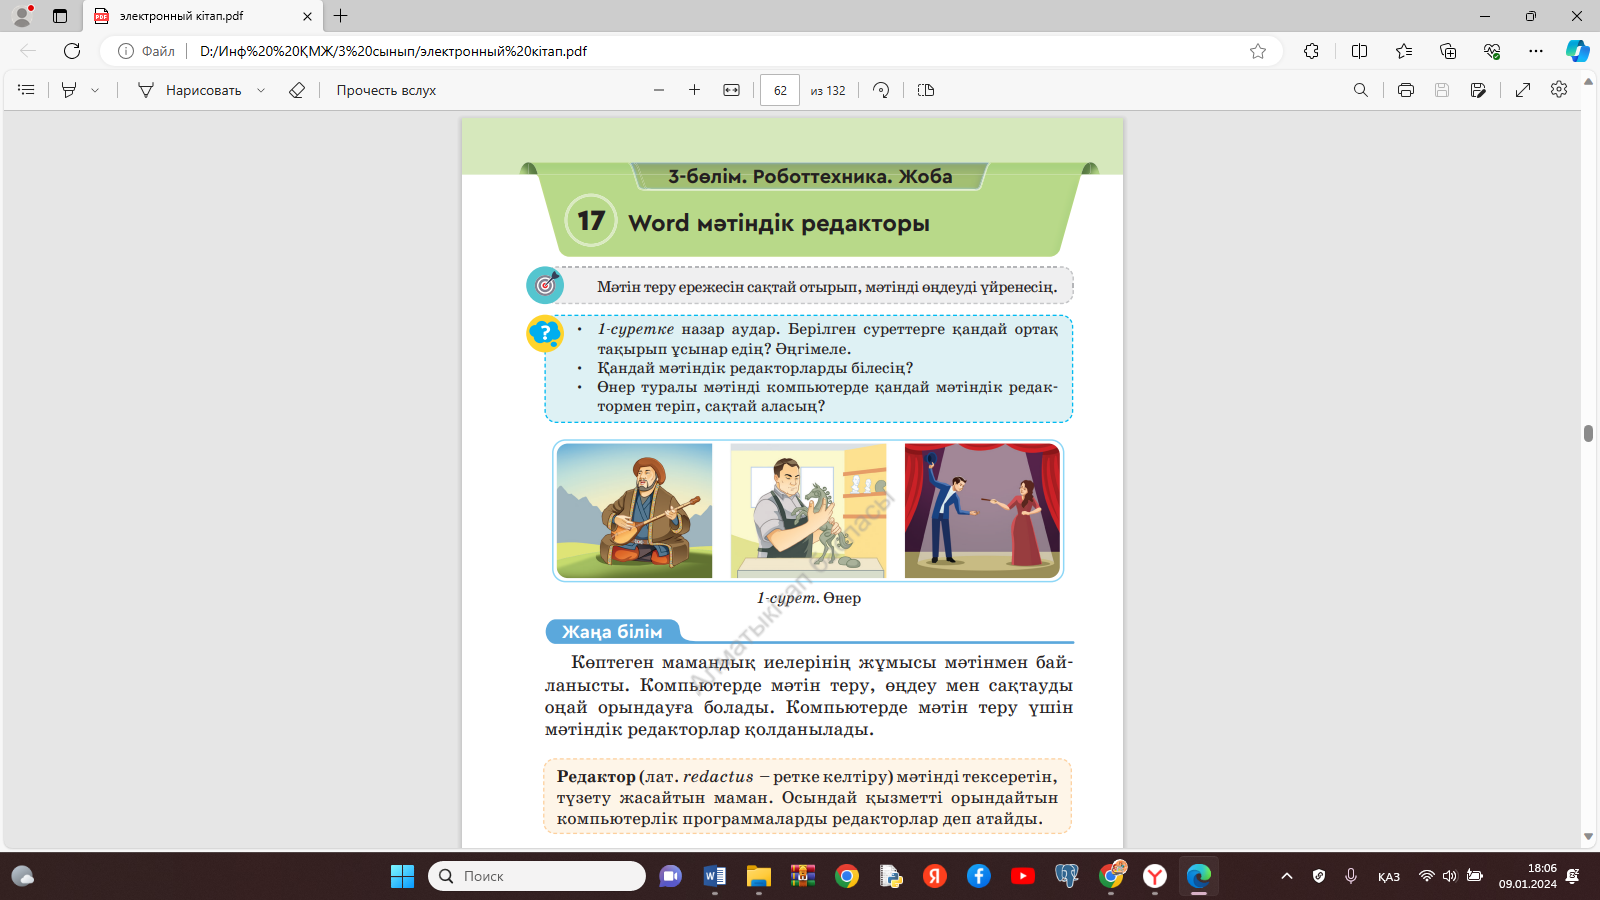Image resolution: width=1600 pixels, height=900 pixels.
Task: Open Copilot sidebar
Action: pyautogui.click(x=1578, y=51)
